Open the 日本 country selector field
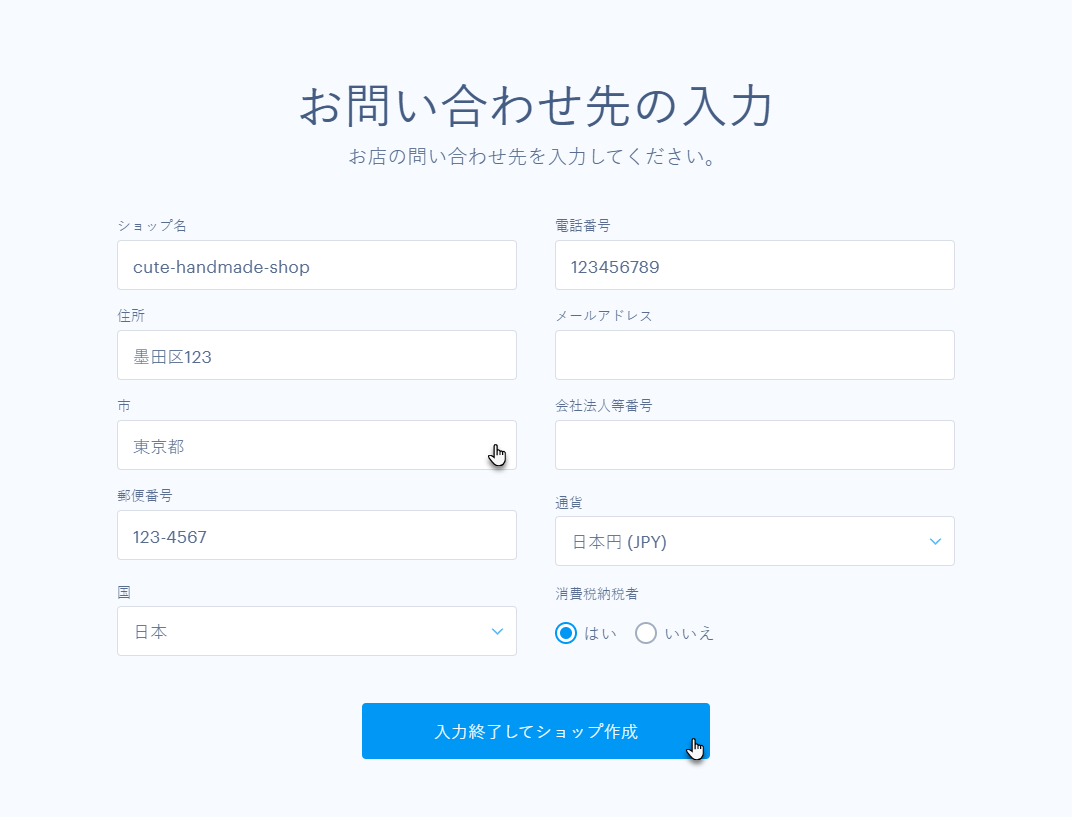Screen dimensions: 1072x817 317,631
